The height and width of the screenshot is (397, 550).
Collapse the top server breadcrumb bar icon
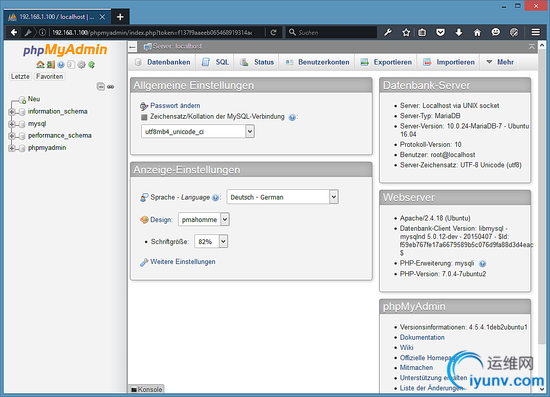(532, 47)
